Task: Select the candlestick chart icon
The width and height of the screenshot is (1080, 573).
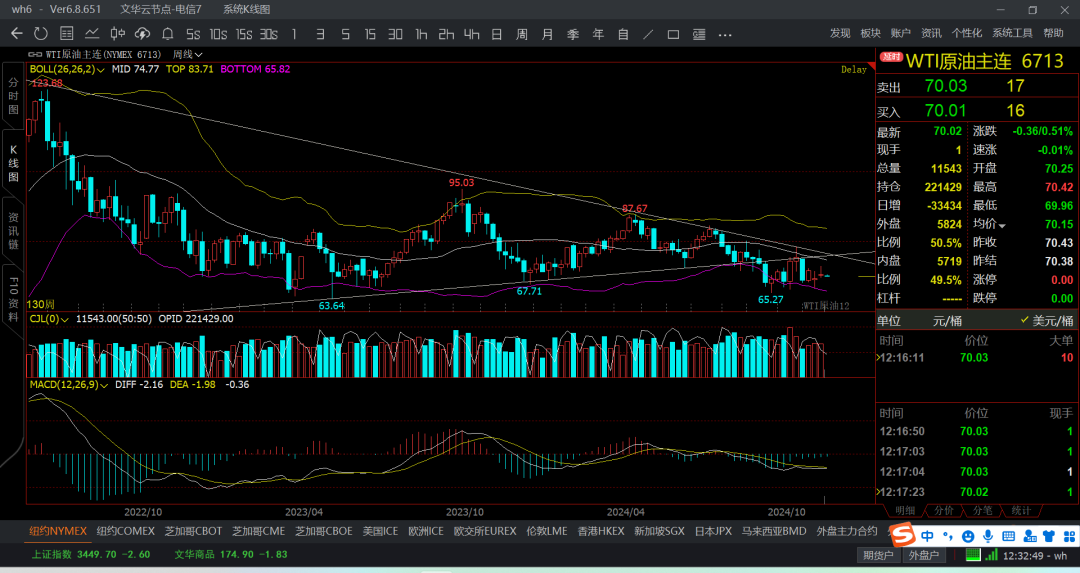Action: [117, 33]
